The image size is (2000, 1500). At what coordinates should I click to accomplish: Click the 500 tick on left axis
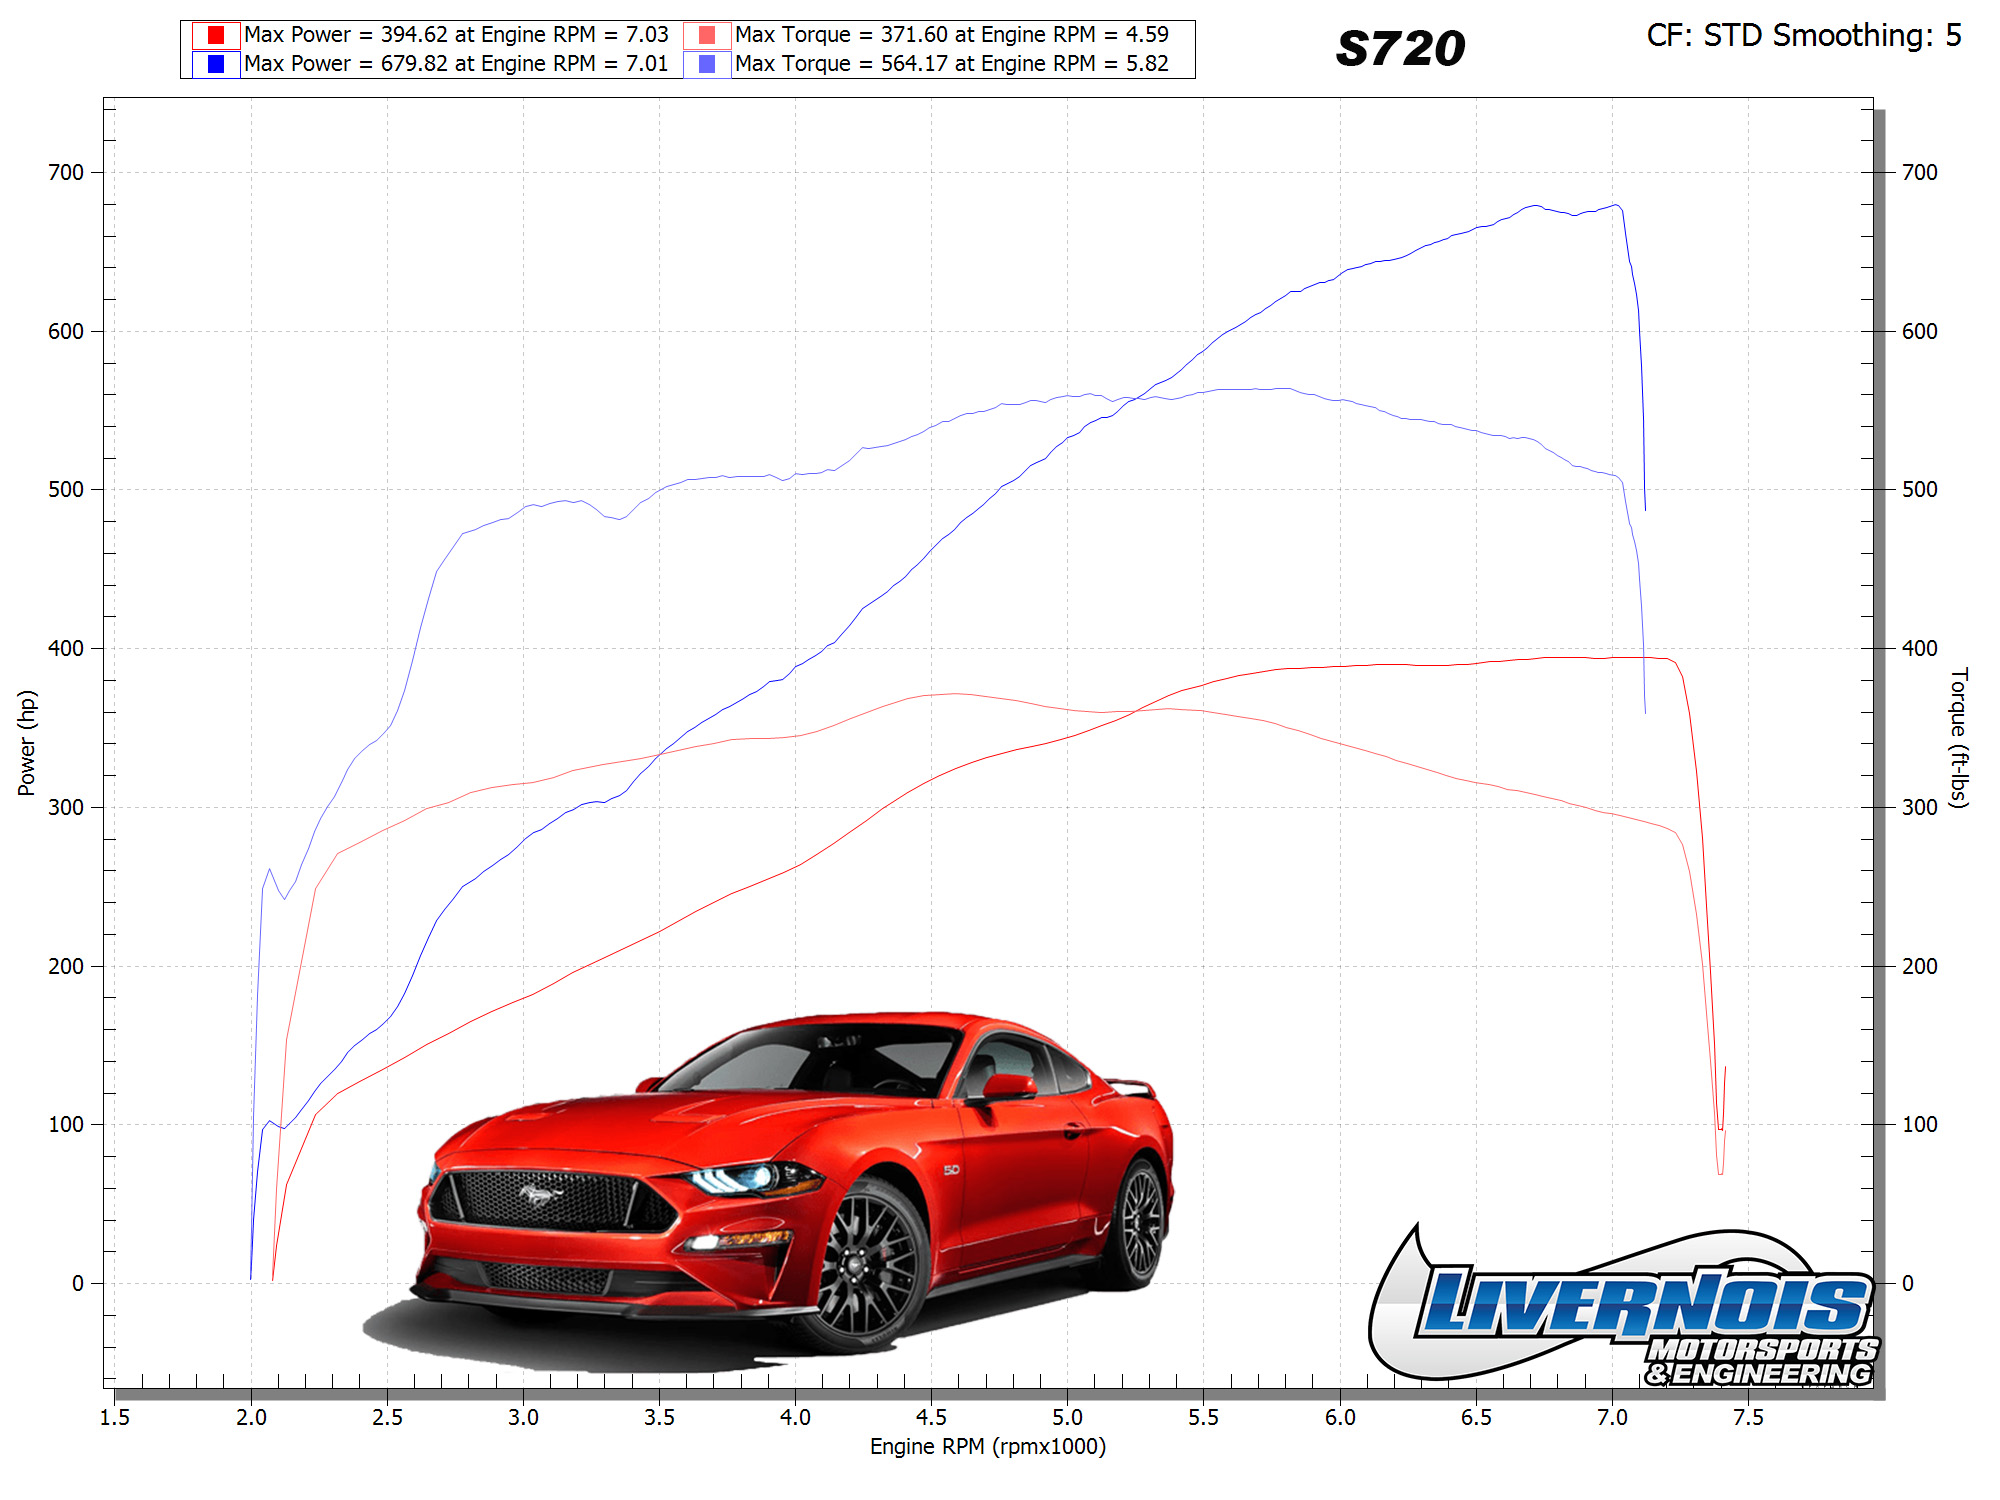66,489
